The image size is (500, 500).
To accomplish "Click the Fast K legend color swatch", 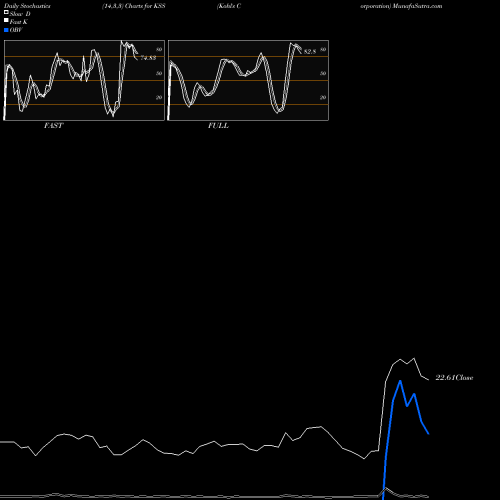I will (x=6, y=21).
